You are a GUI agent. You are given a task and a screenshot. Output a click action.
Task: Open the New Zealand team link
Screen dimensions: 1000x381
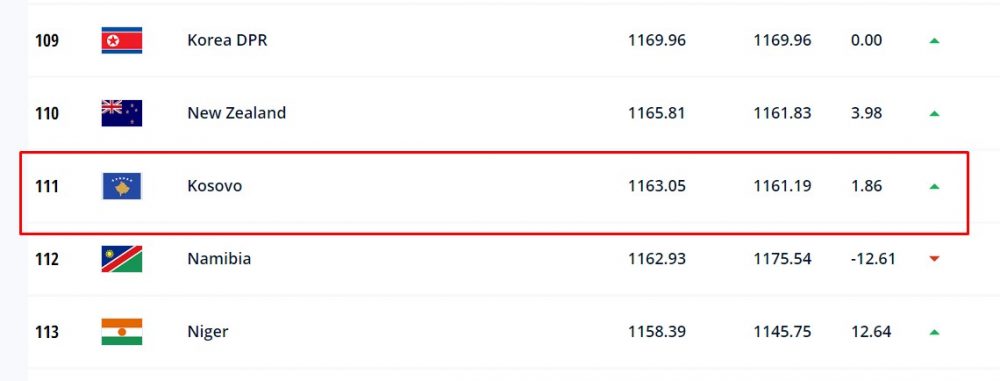point(237,113)
